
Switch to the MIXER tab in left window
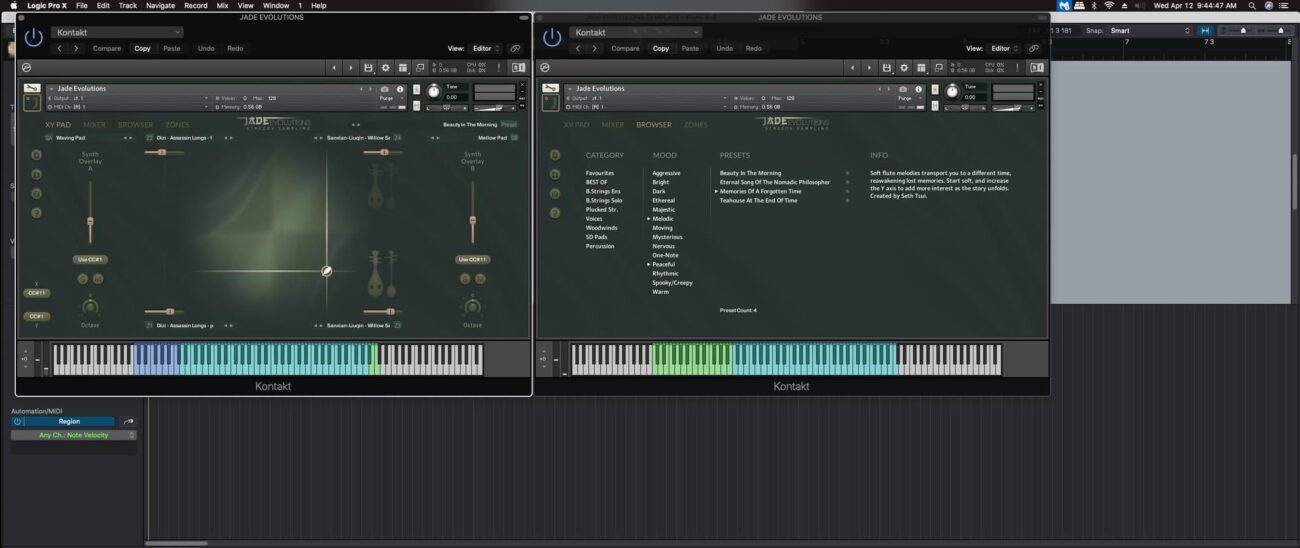(x=94, y=125)
